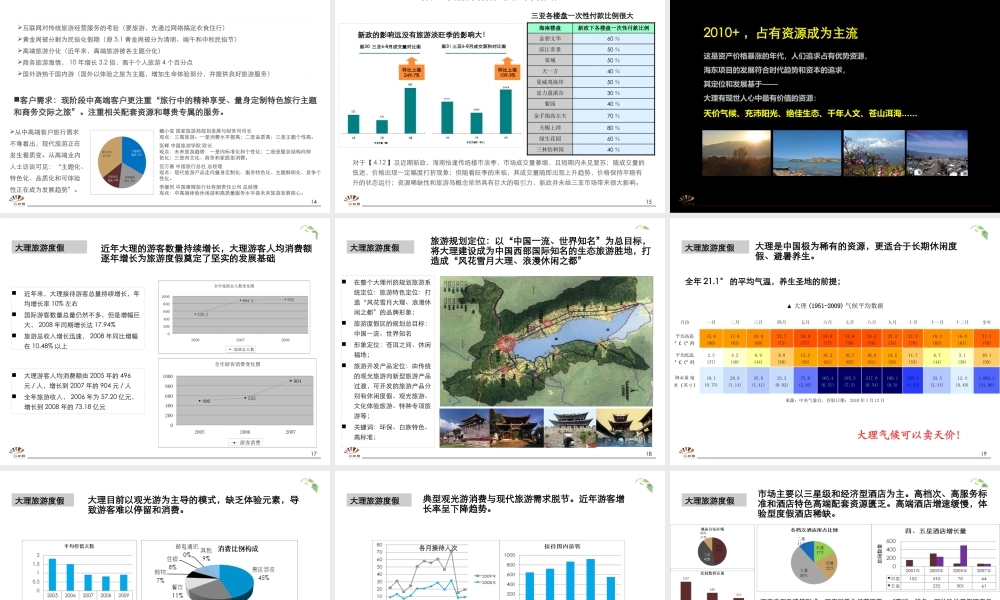This screenshot has height=600, width=1000.
Task: Select the village rooftops photo on black slide
Action: click(x=937, y=153)
